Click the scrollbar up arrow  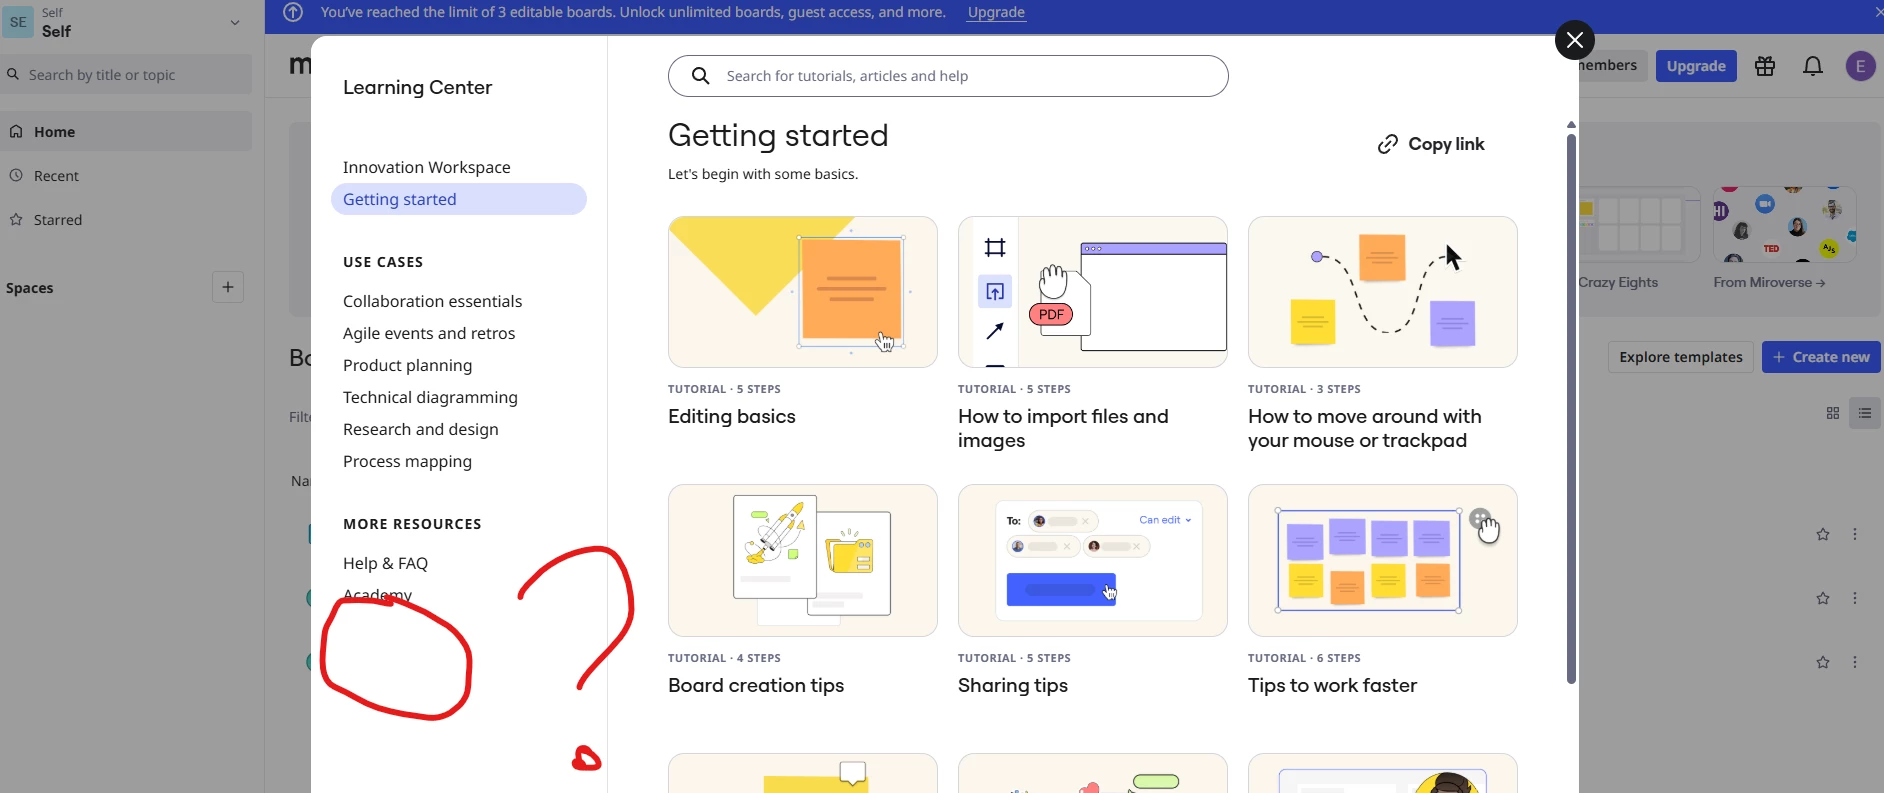(x=1571, y=125)
